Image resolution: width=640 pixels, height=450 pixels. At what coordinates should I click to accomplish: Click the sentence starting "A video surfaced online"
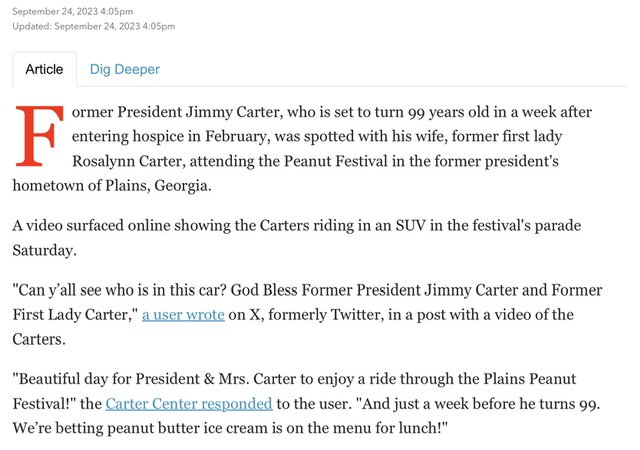click(297, 238)
